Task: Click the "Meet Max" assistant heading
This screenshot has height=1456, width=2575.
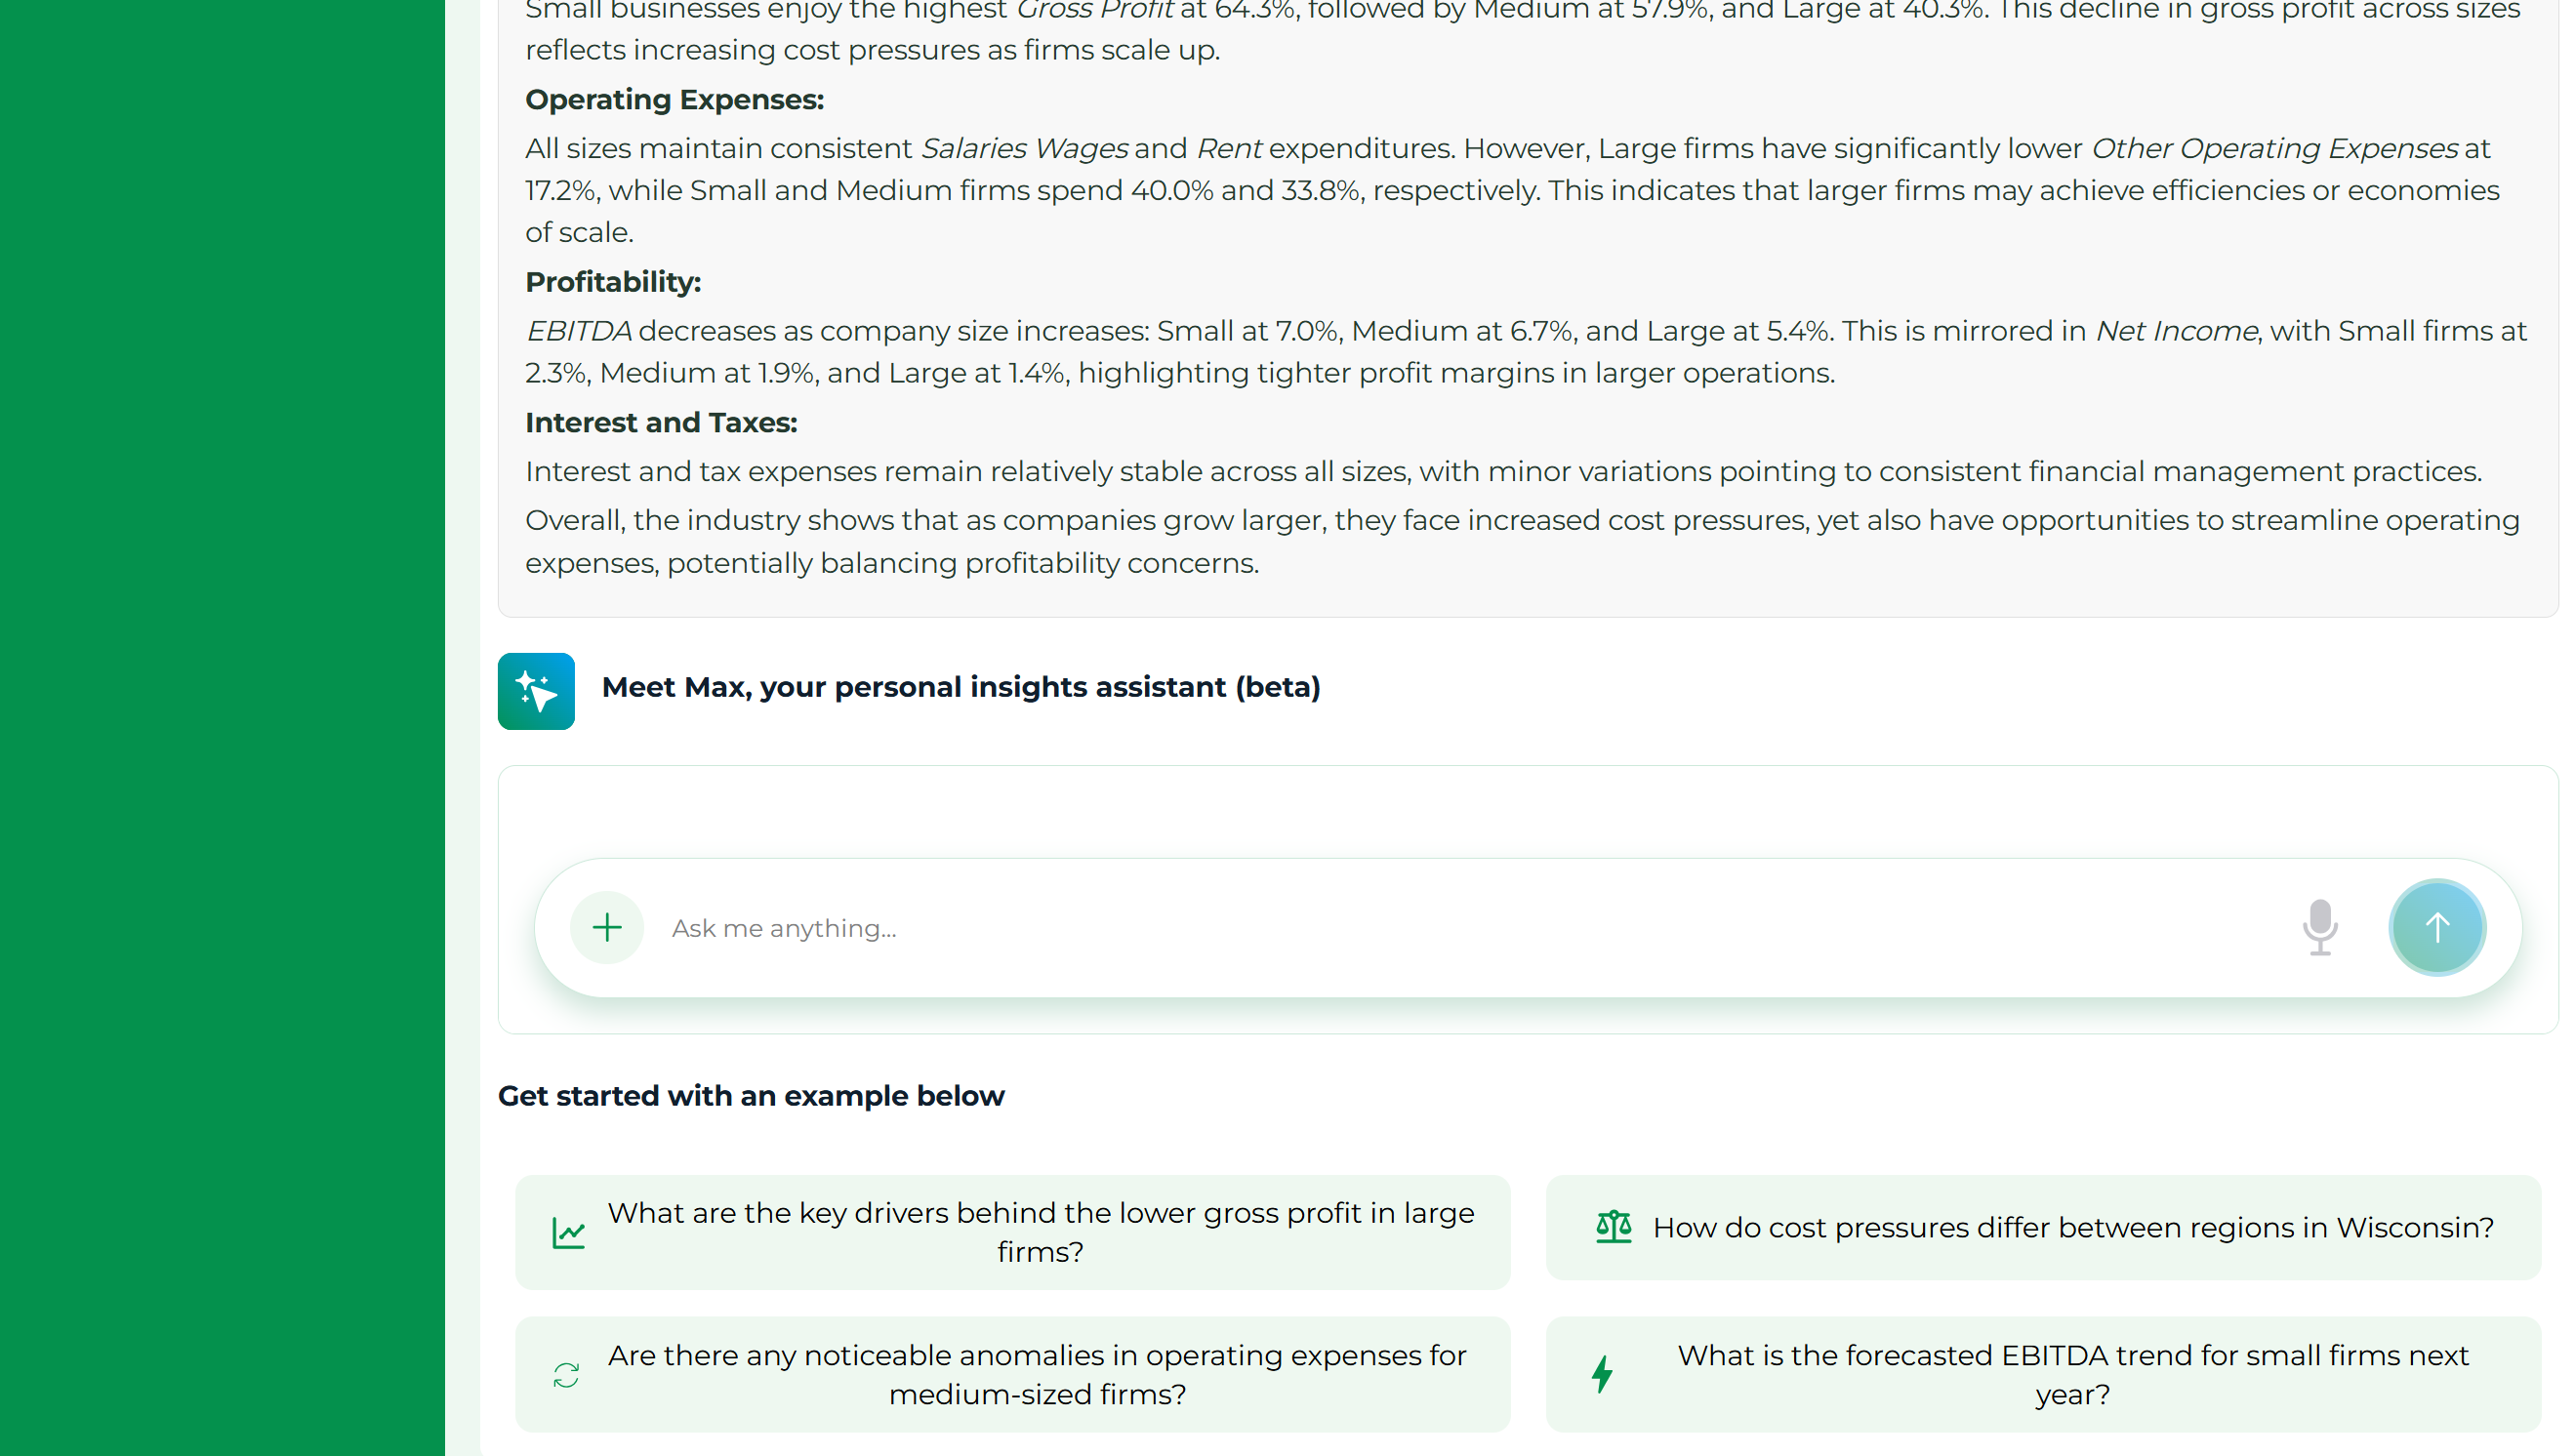Action: pyautogui.click(x=960, y=688)
